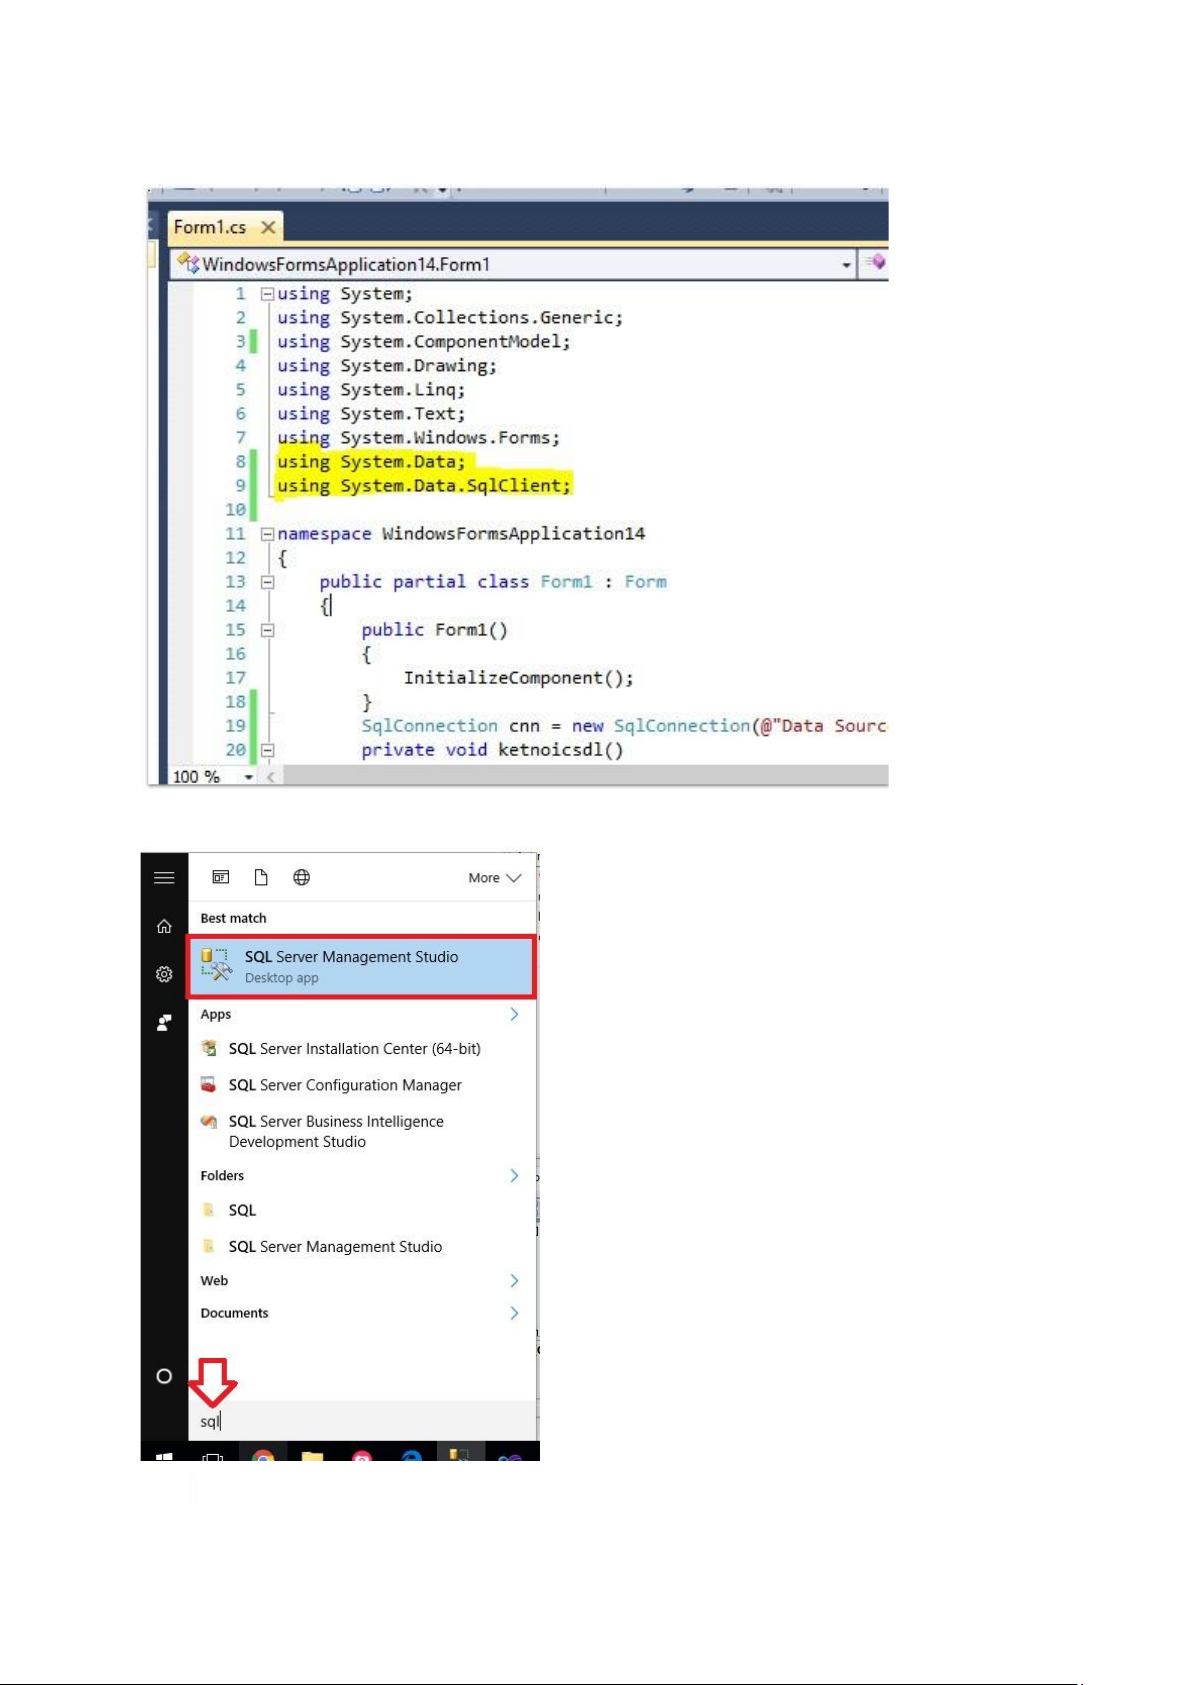1192x1685 pixels.
Task: Expand the Folders results category chevron
Action: [514, 1176]
